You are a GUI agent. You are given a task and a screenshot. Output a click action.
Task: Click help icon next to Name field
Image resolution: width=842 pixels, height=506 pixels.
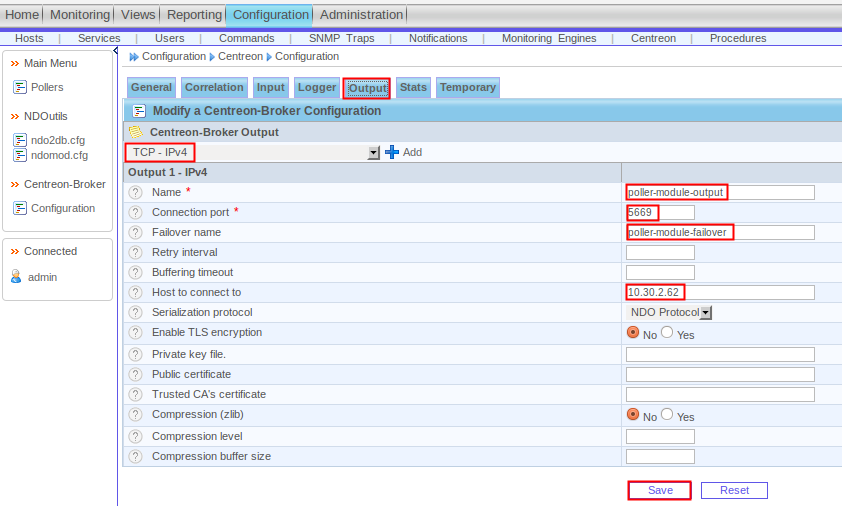(x=135, y=192)
